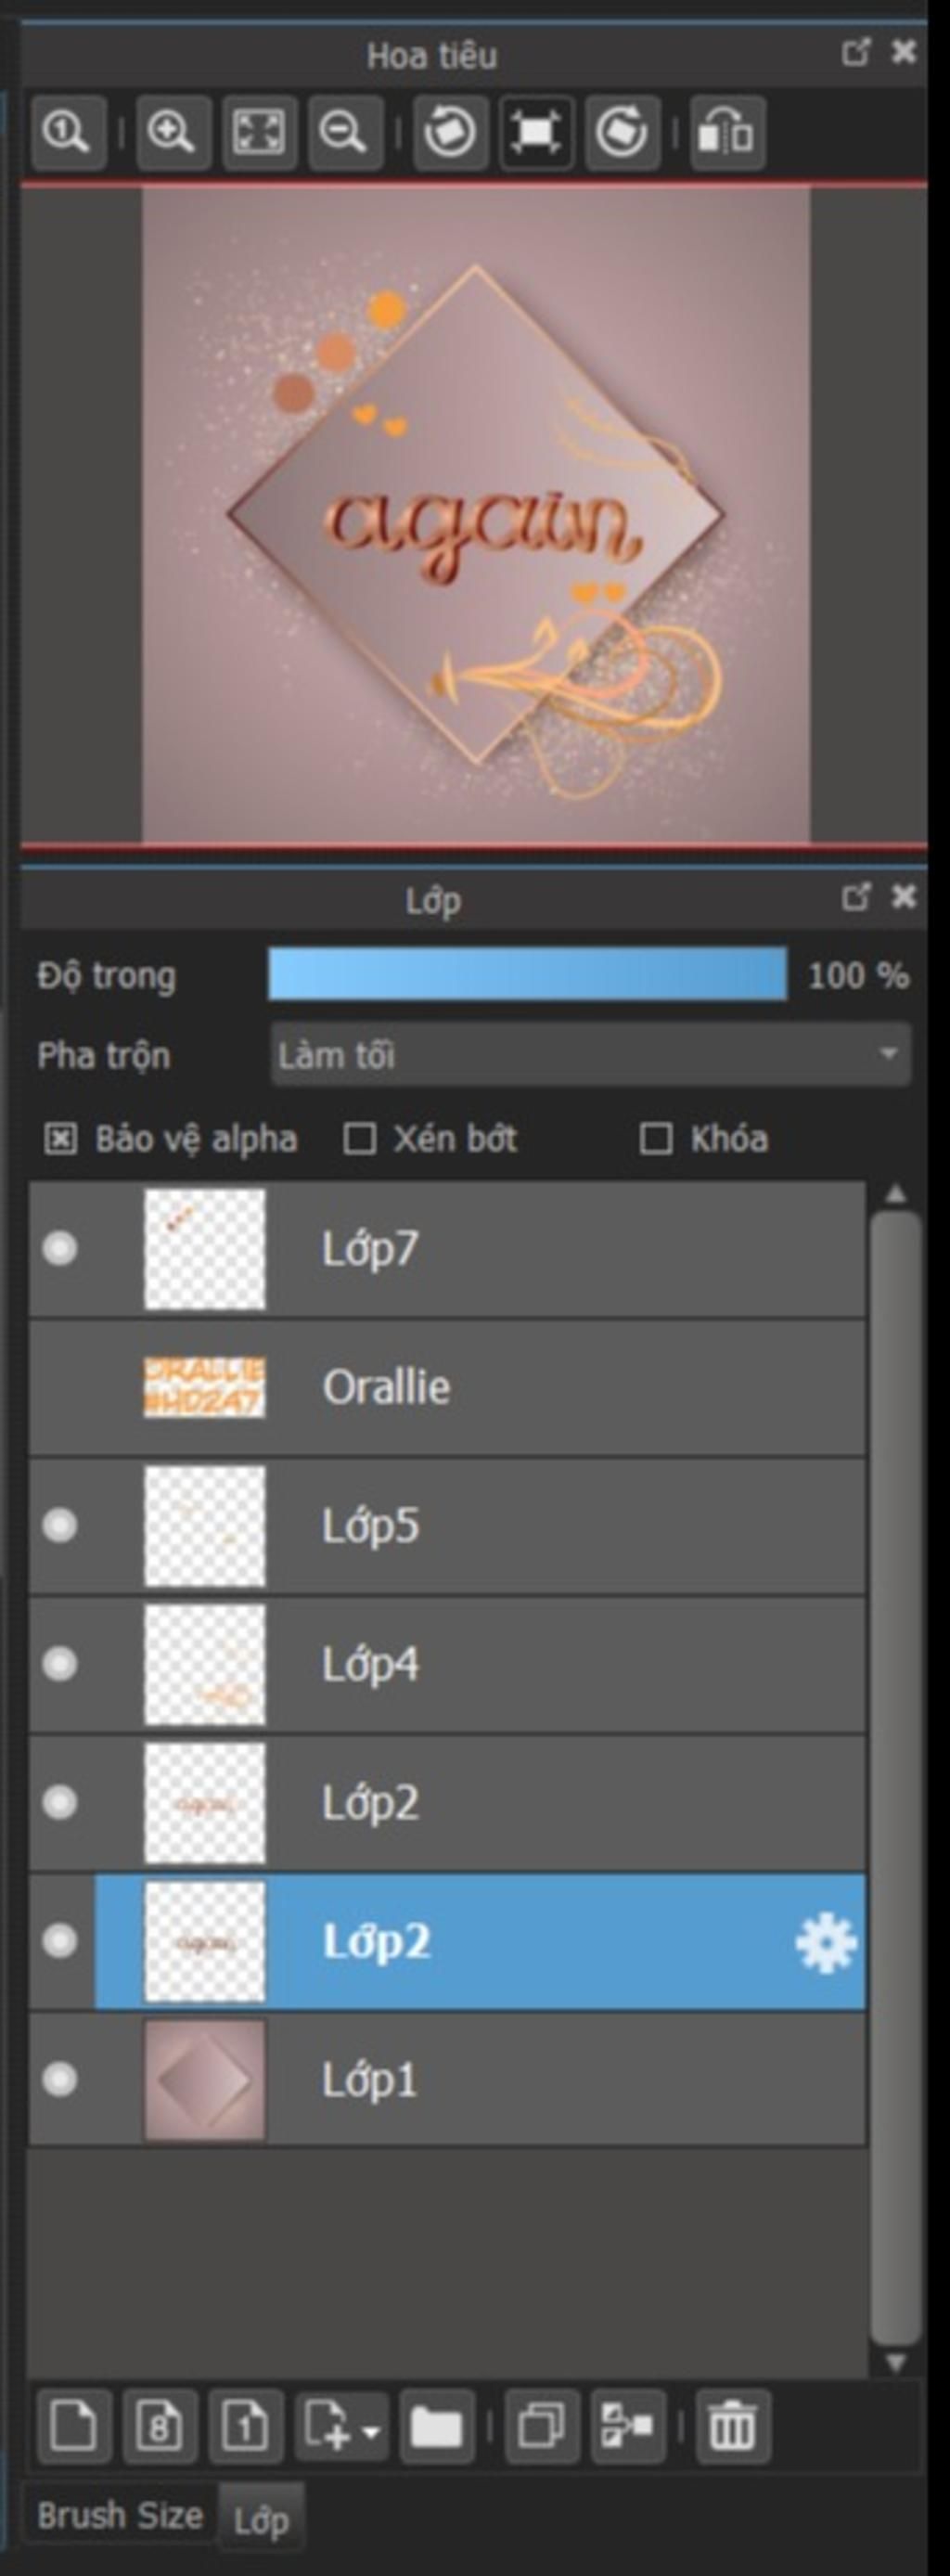Duplicate the current layer
Screen dimensions: 950x2576
point(541,2425)
